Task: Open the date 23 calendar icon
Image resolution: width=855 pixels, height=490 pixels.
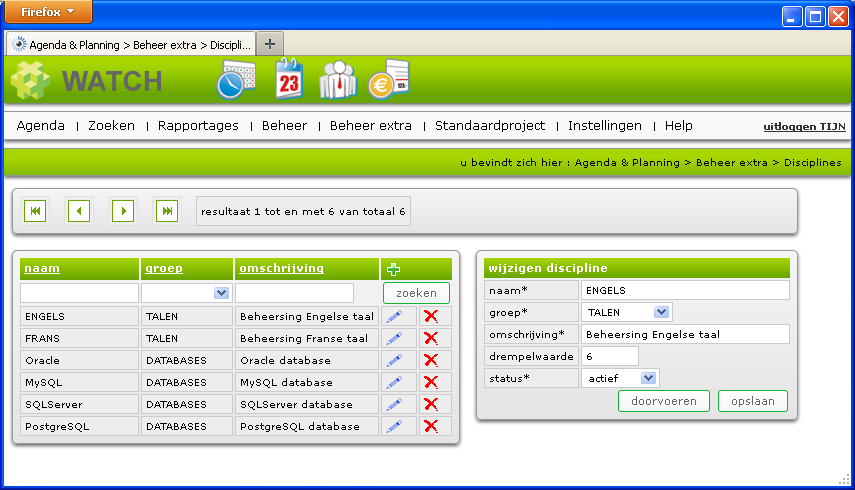Action: [x=289, y=79]
